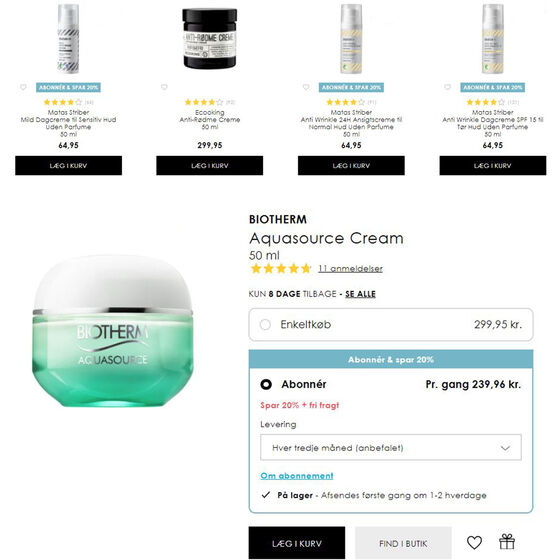Click the gift box icon
The width and height of the screenshot is (560, 560).
click(507, 541)
